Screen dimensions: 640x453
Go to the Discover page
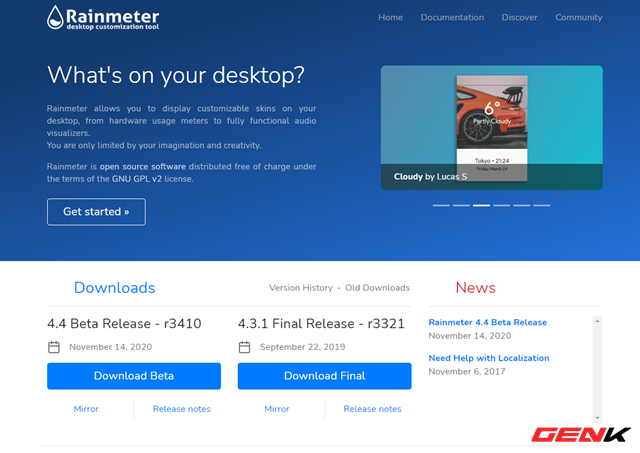(x=519, y=17)
